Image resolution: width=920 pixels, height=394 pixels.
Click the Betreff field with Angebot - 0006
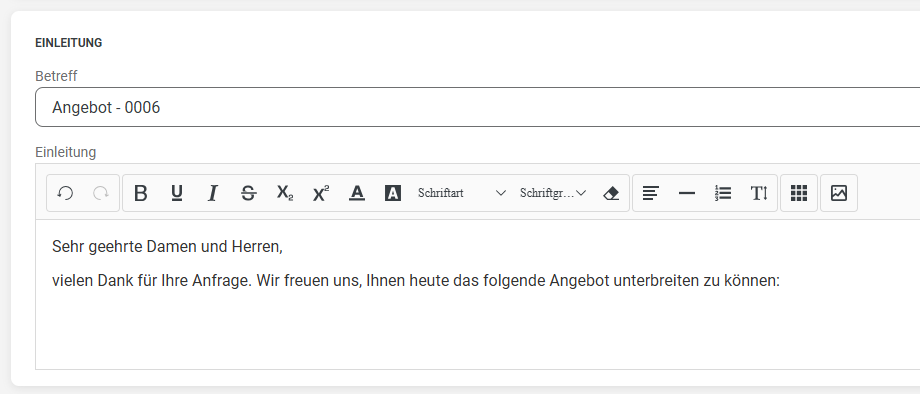(478, 107)
